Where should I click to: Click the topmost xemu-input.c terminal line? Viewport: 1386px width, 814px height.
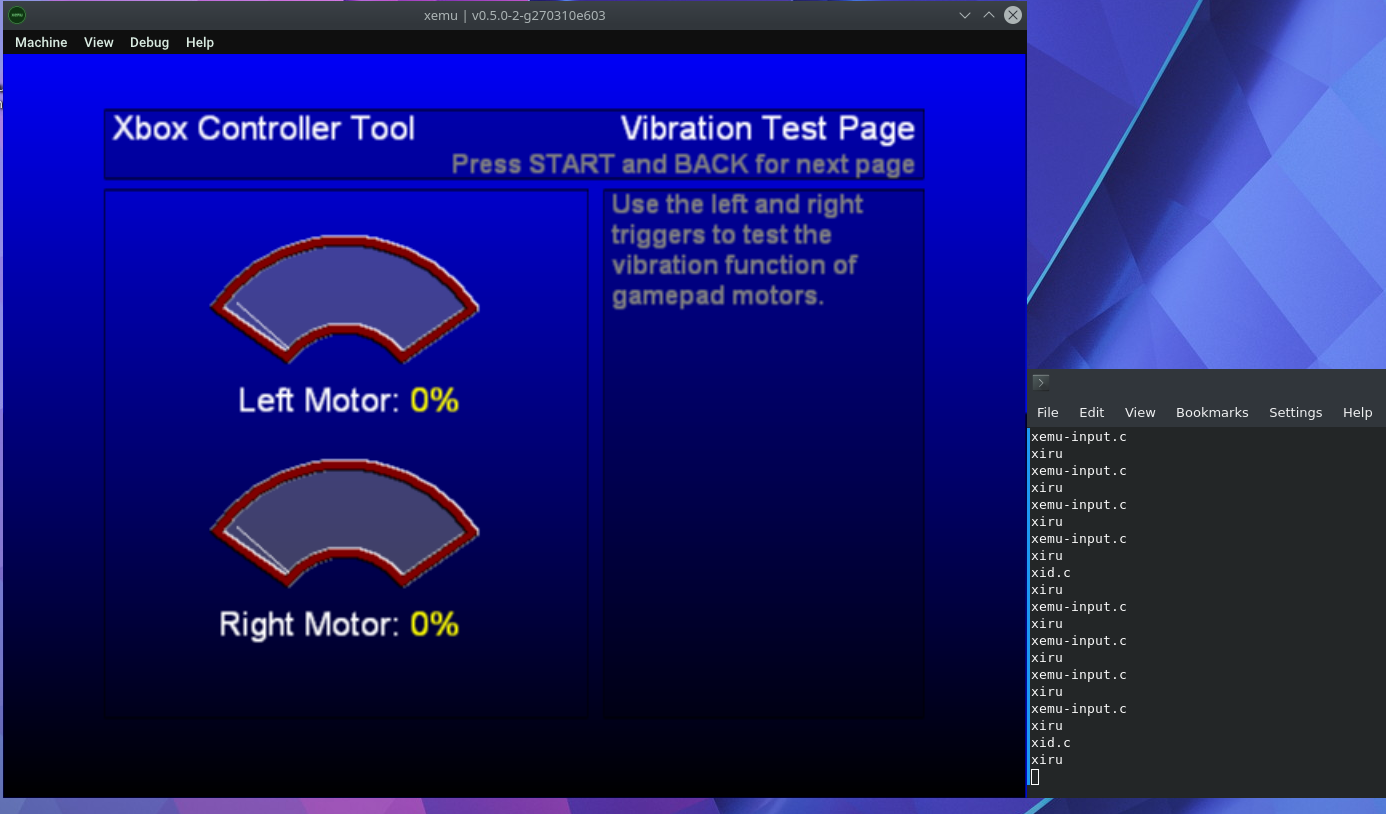(1079, 436)
